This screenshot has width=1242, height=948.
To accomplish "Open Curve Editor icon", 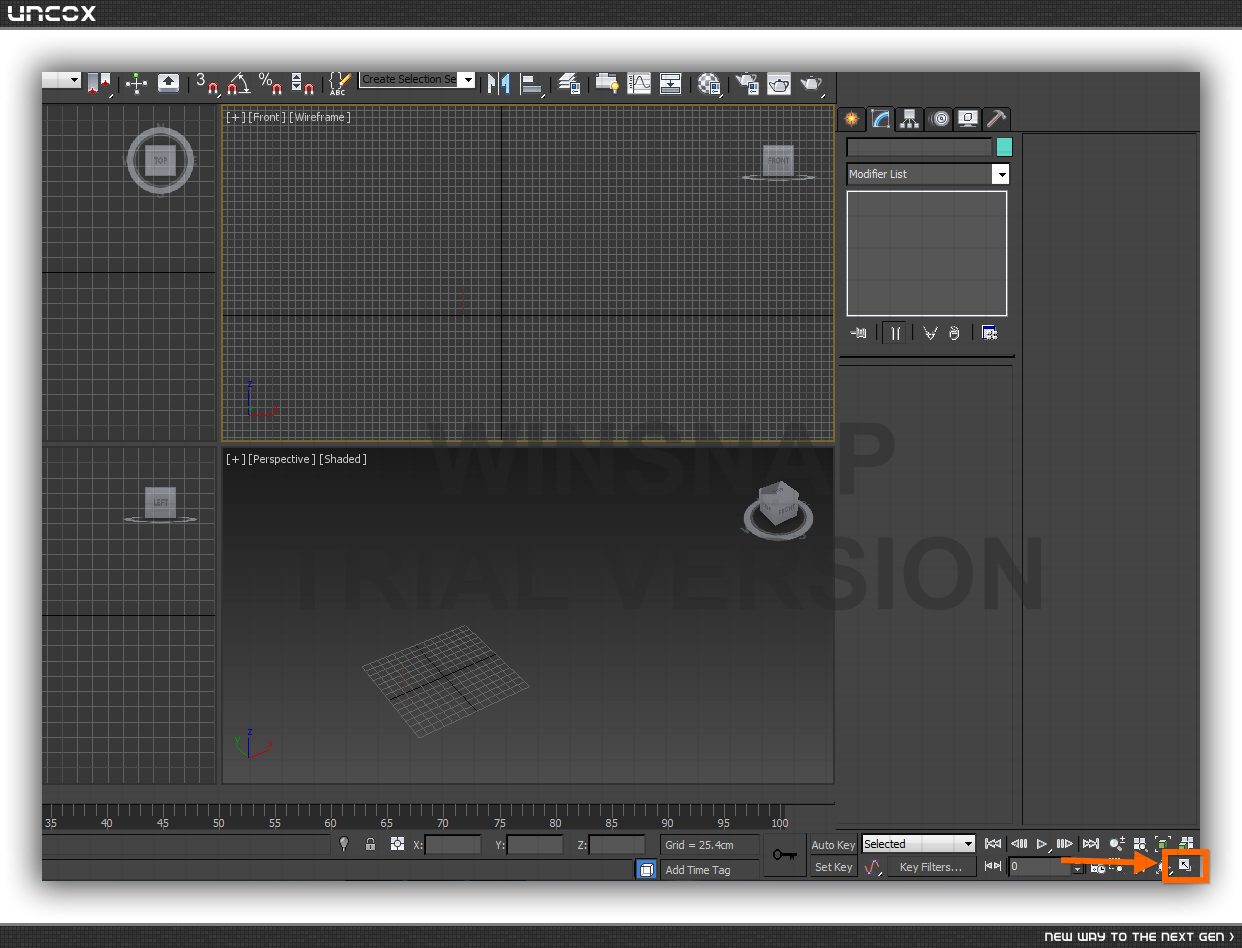I will click(639, 83).
